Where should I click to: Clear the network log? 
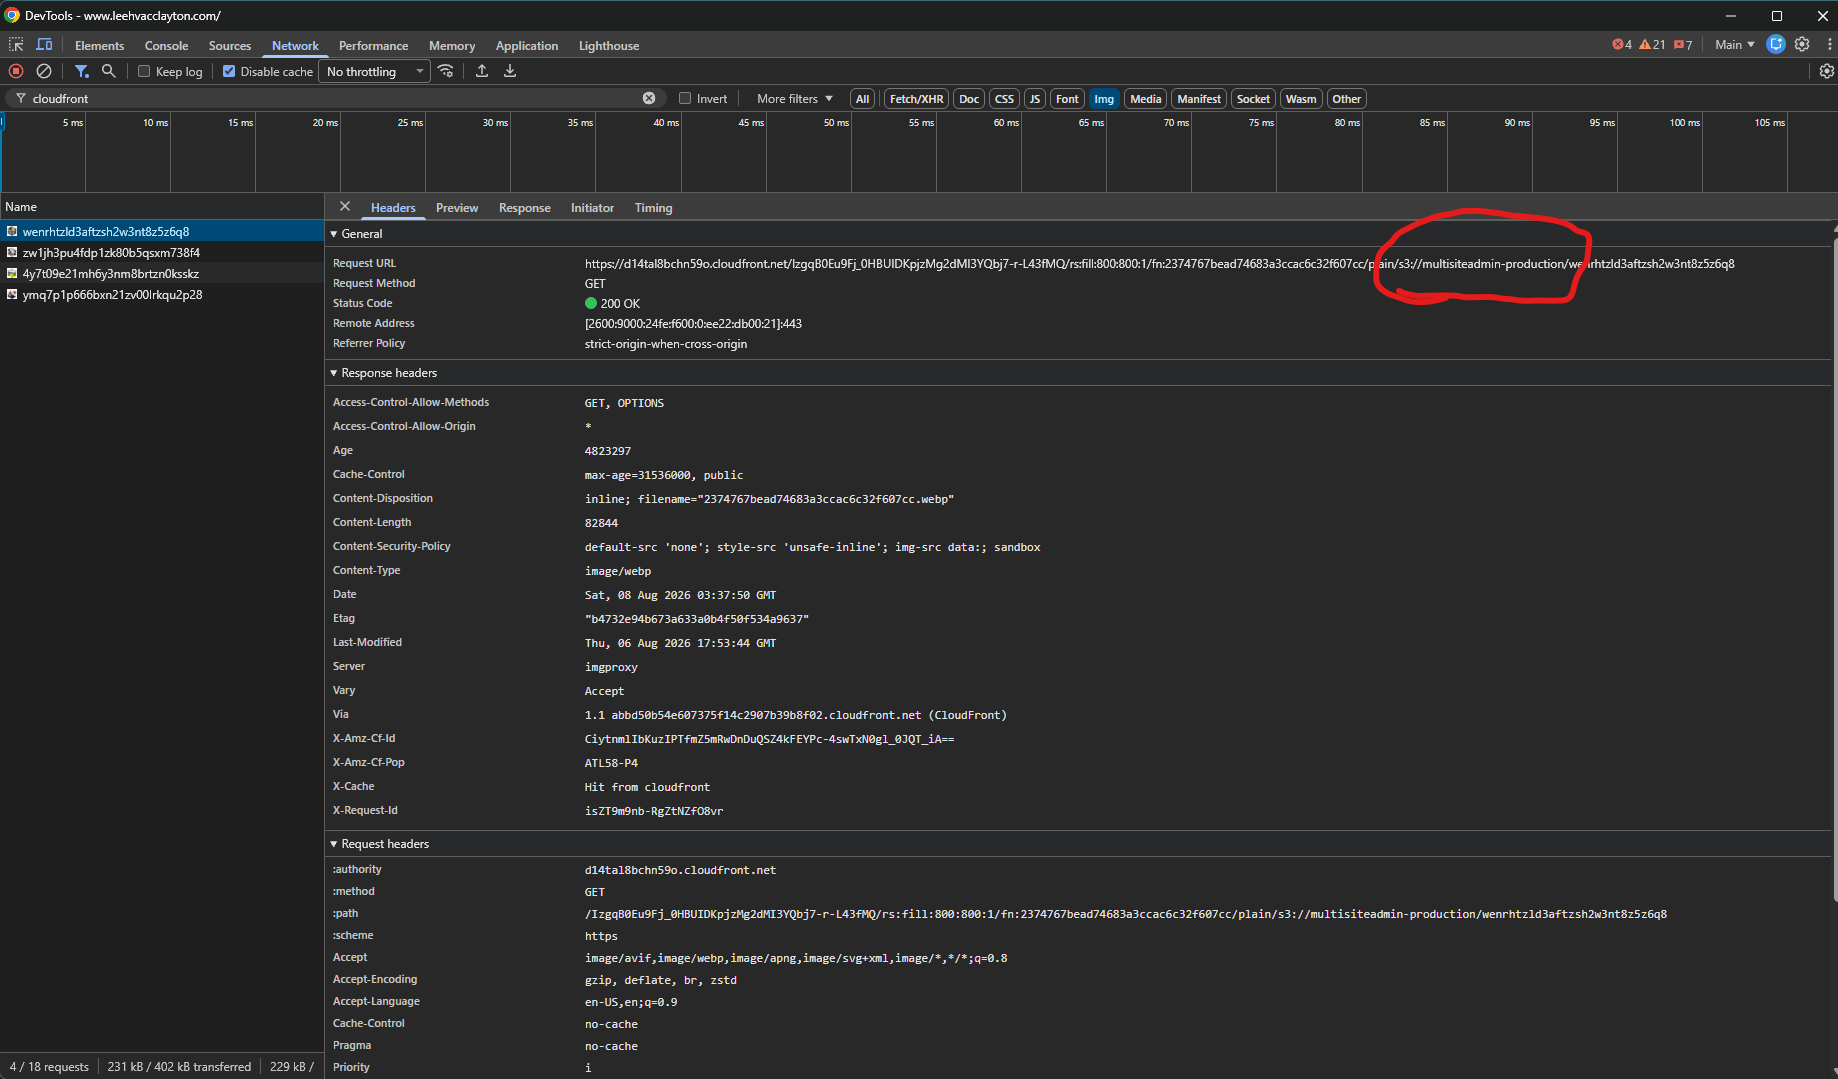(44, 71)
